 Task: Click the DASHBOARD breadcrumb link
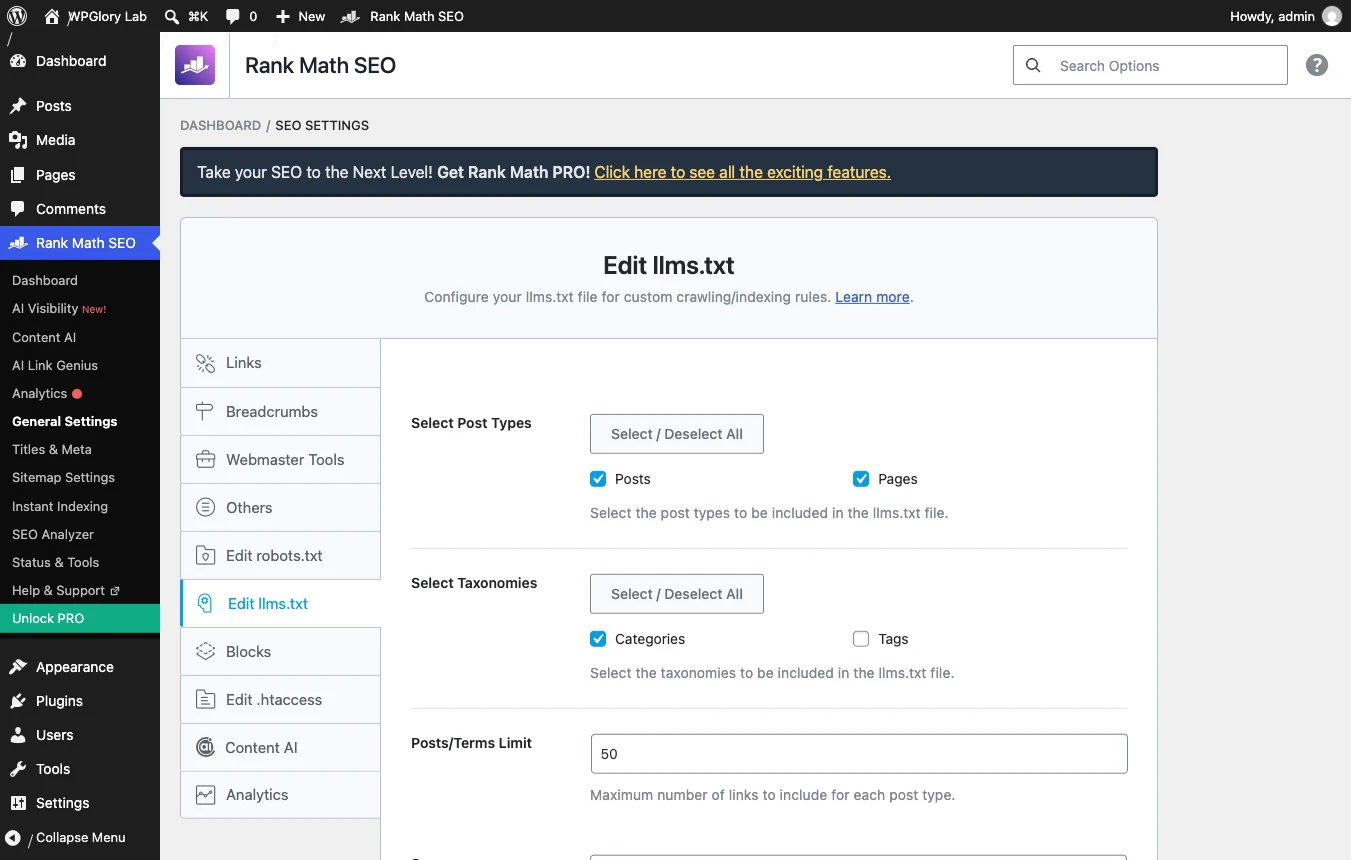click(x=220, y=125)
